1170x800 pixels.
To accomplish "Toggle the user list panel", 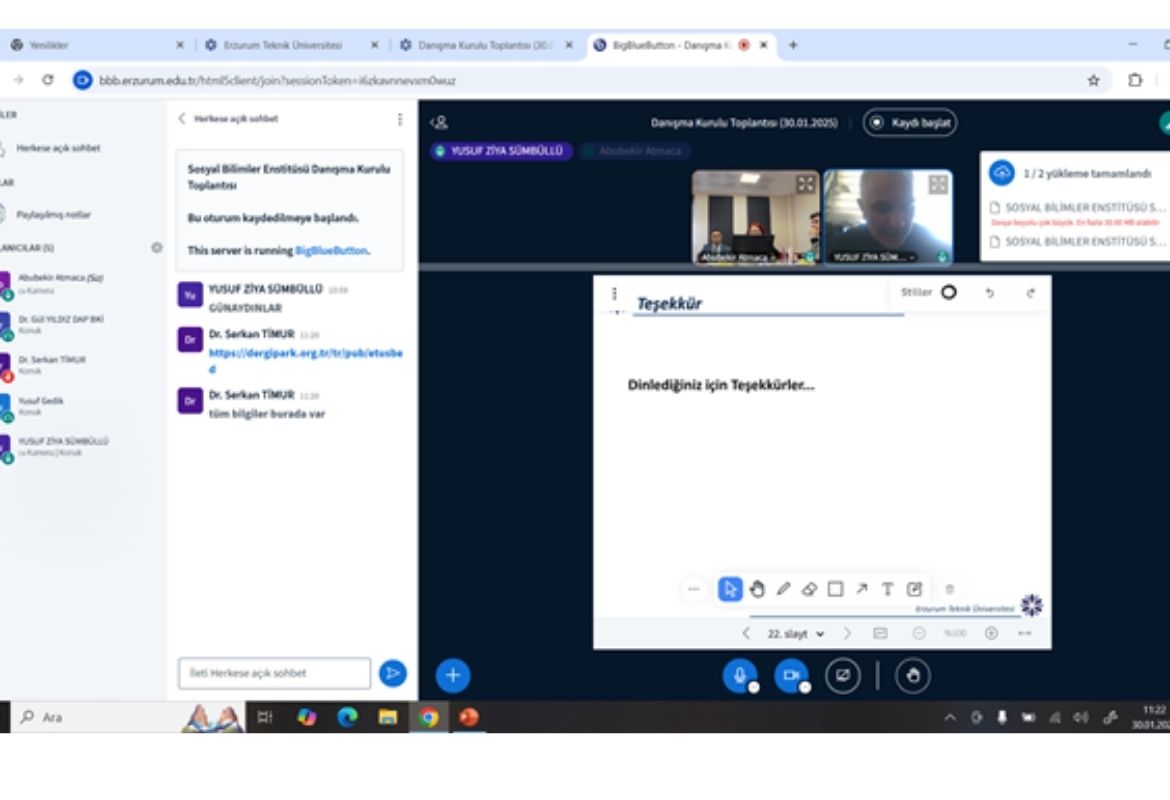I will pyautogui.click(x=439, y=123).
